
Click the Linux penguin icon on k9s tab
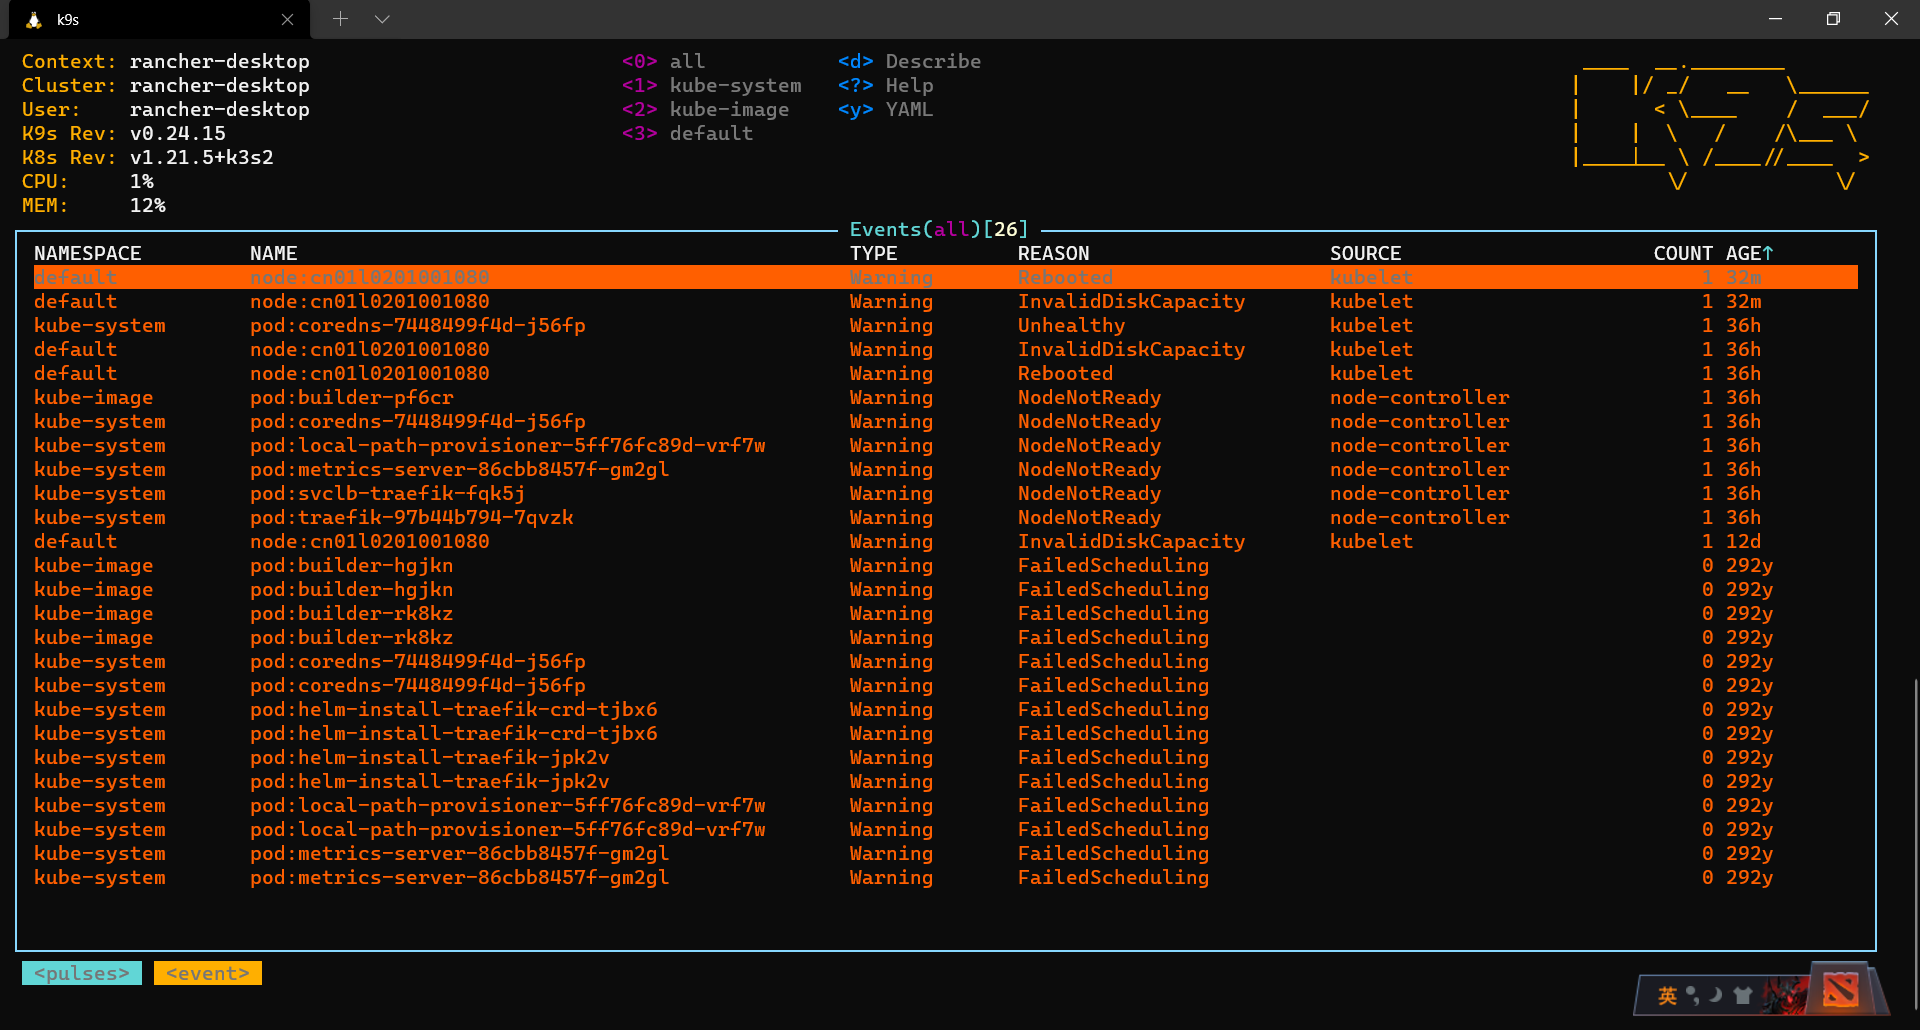34,20
